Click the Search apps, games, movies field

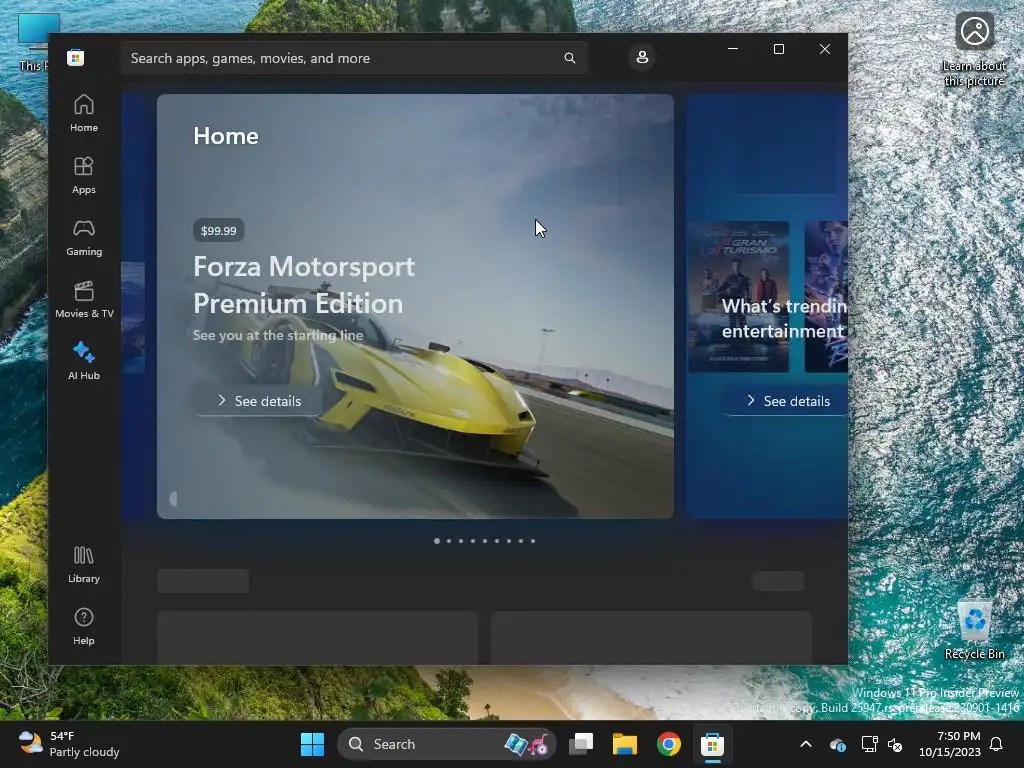353,58
